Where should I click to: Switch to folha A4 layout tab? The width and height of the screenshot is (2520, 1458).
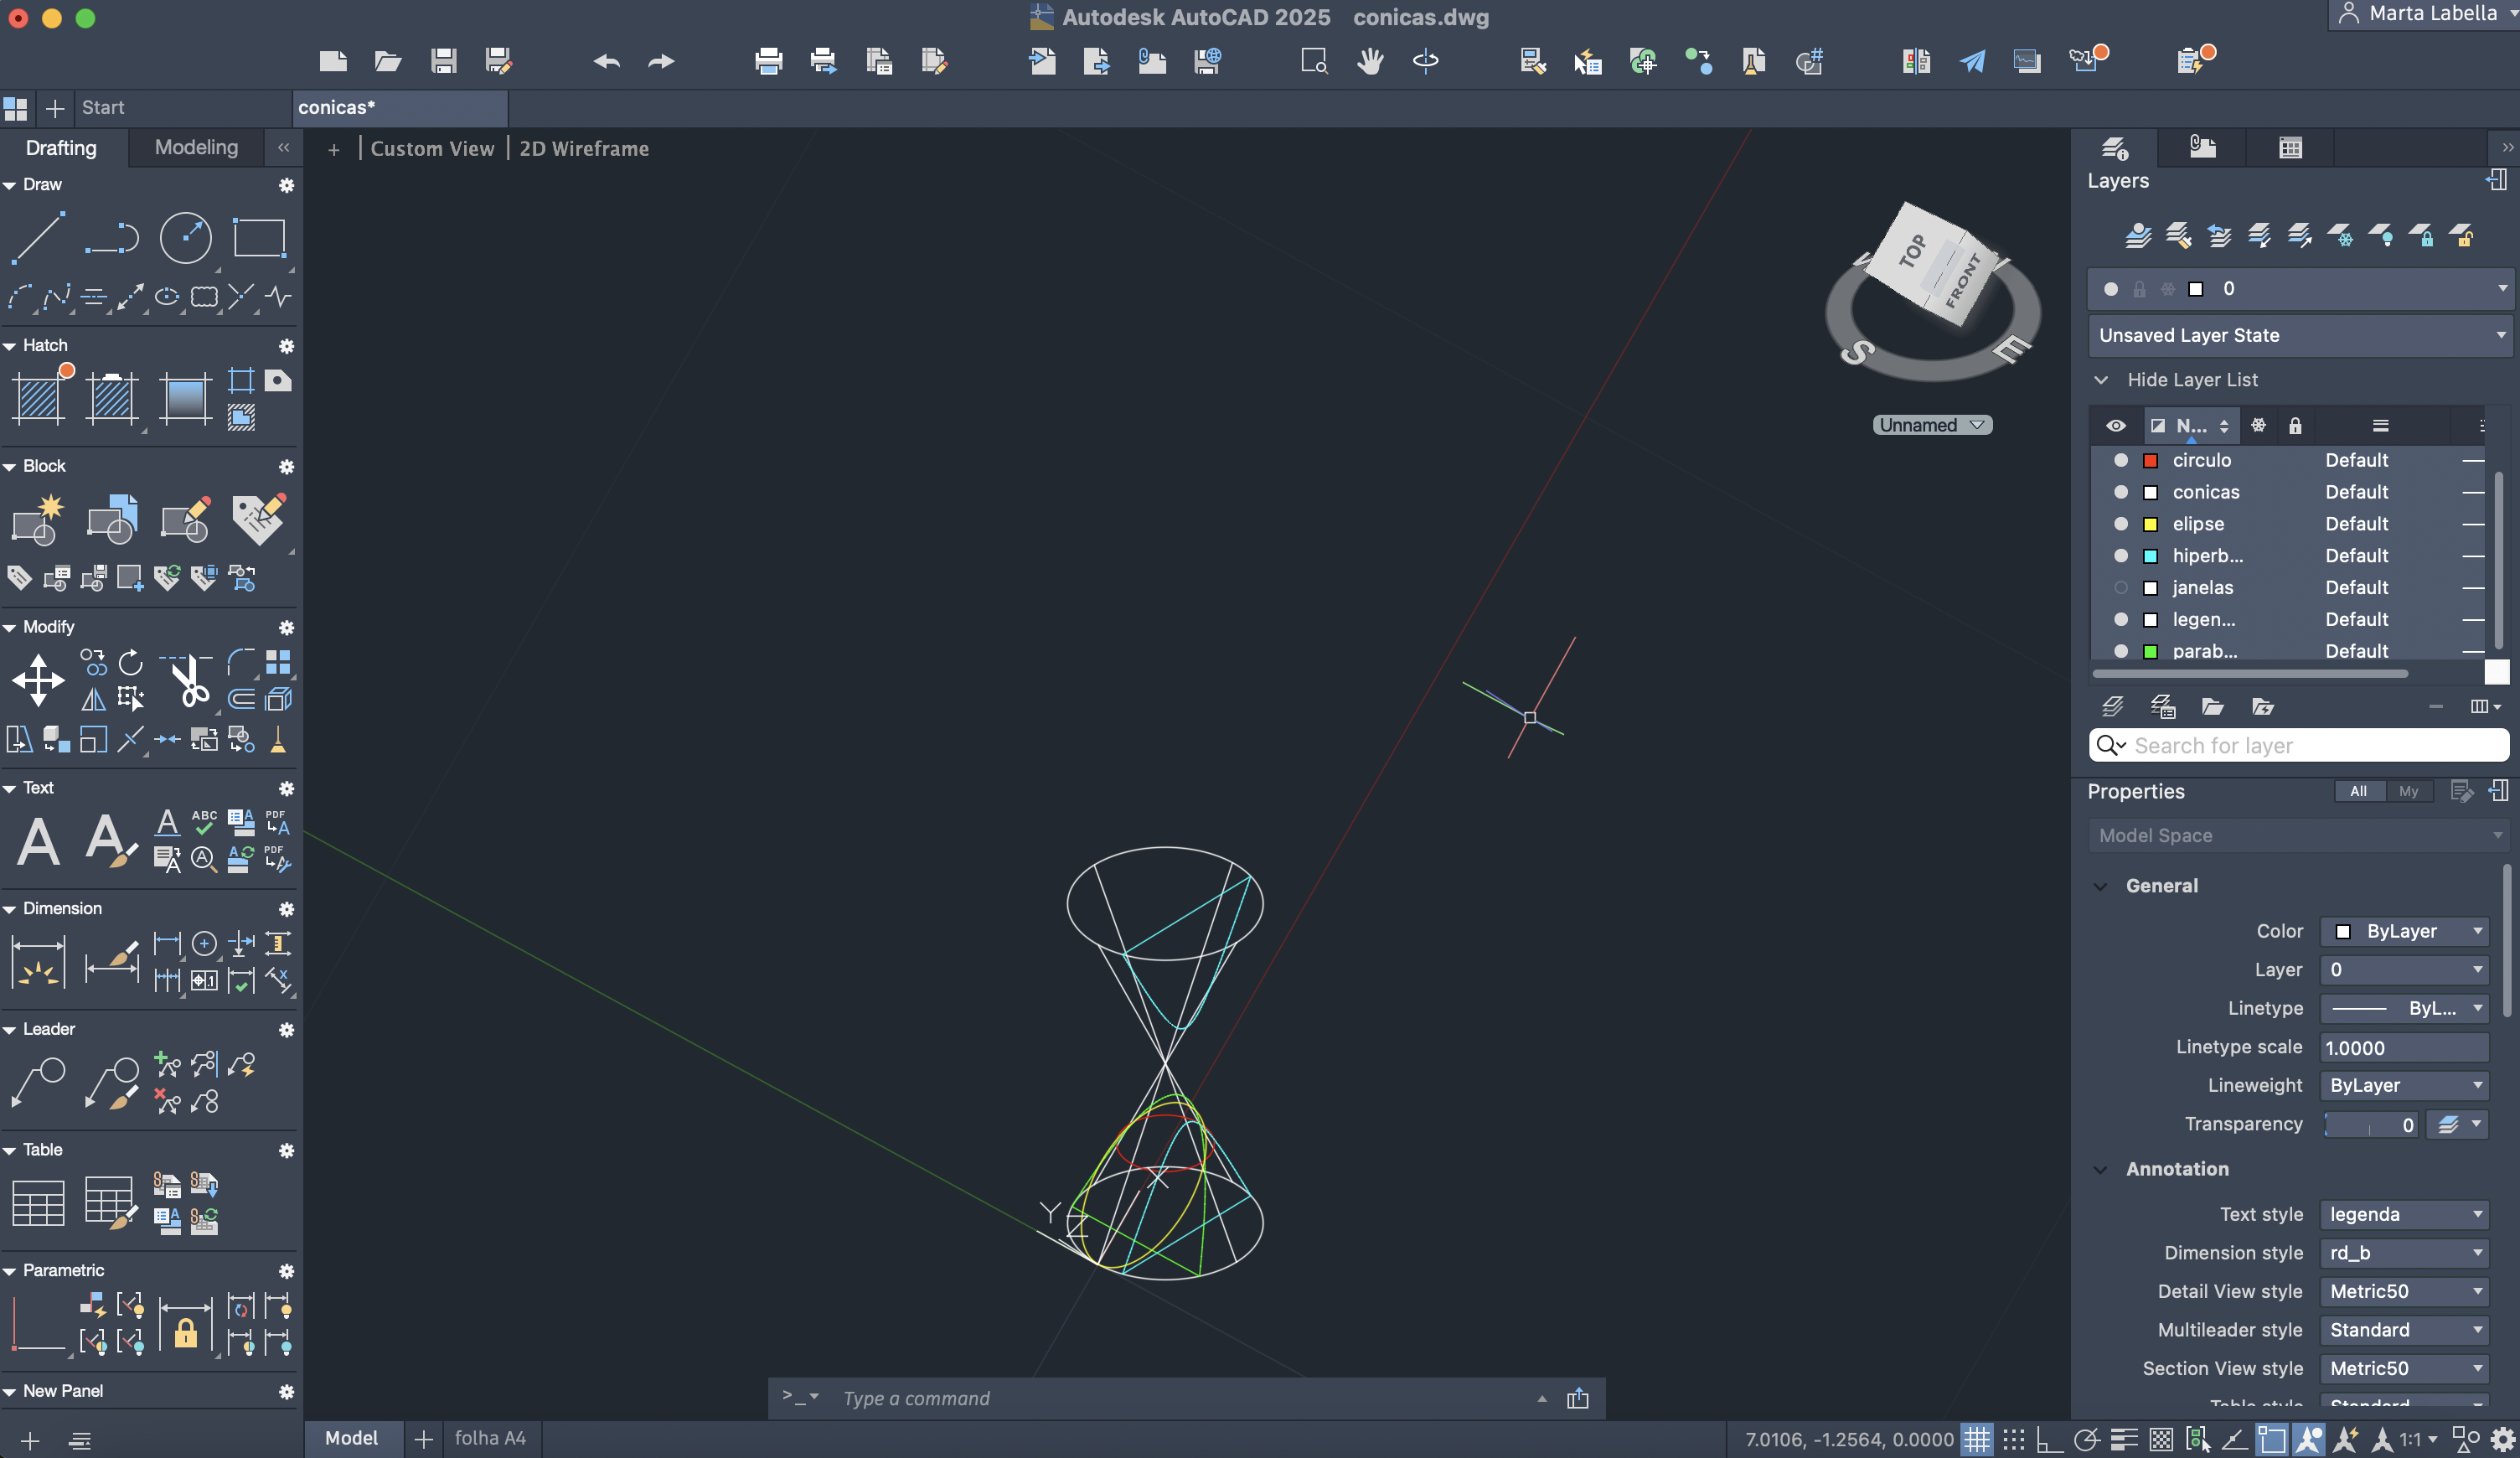pos(490,1438)
